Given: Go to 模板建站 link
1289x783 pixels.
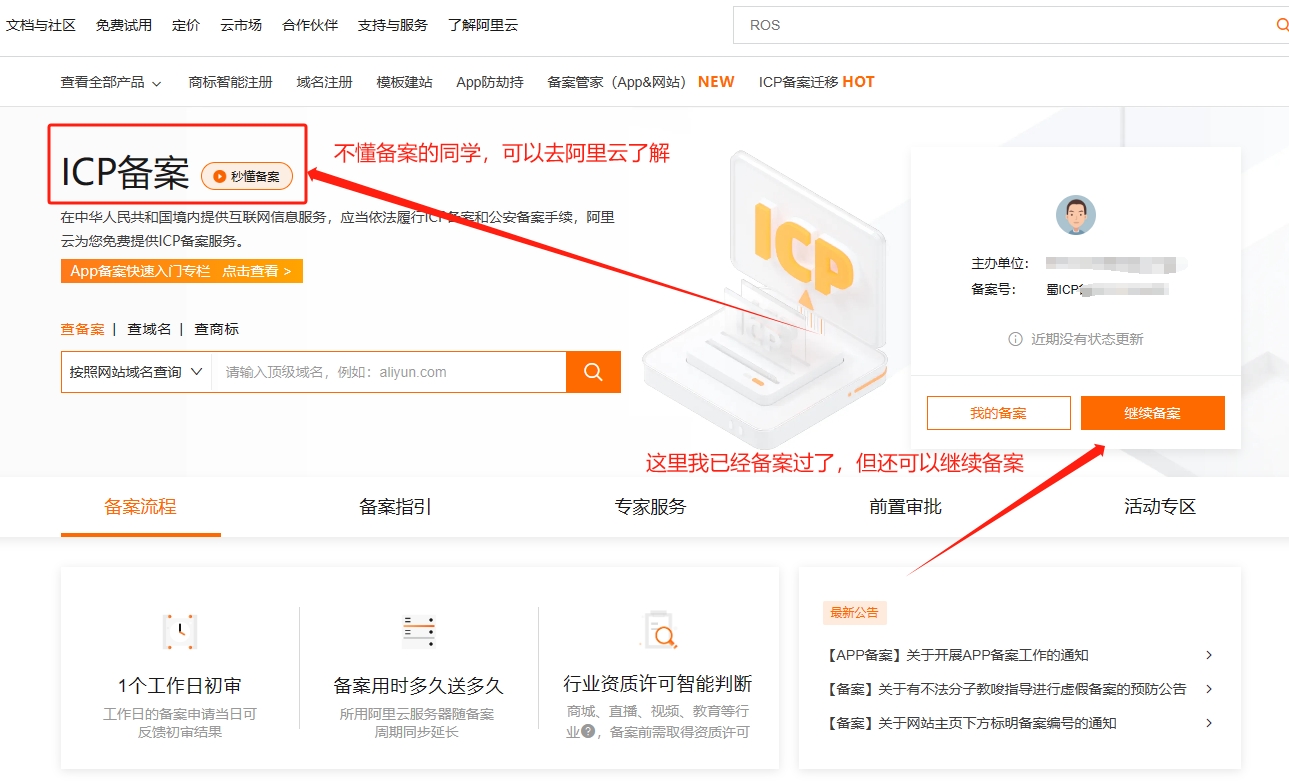Looking at the screenshot, I should point(405,82).
